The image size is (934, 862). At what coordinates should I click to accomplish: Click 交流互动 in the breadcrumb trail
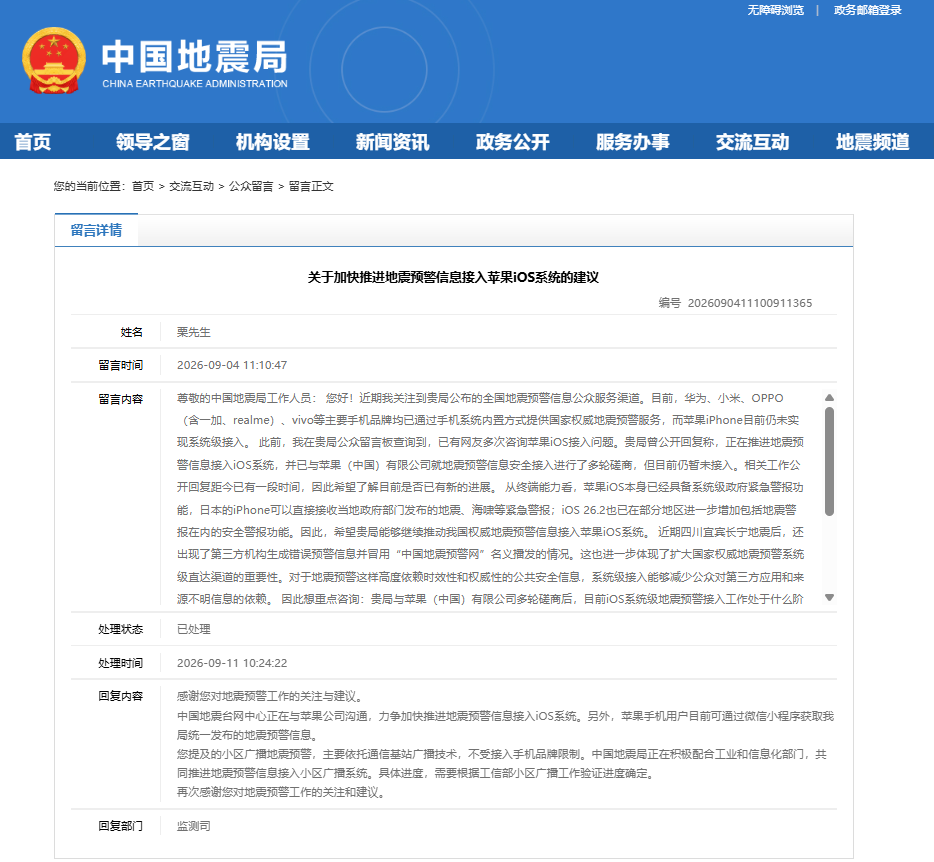point(191,186)
